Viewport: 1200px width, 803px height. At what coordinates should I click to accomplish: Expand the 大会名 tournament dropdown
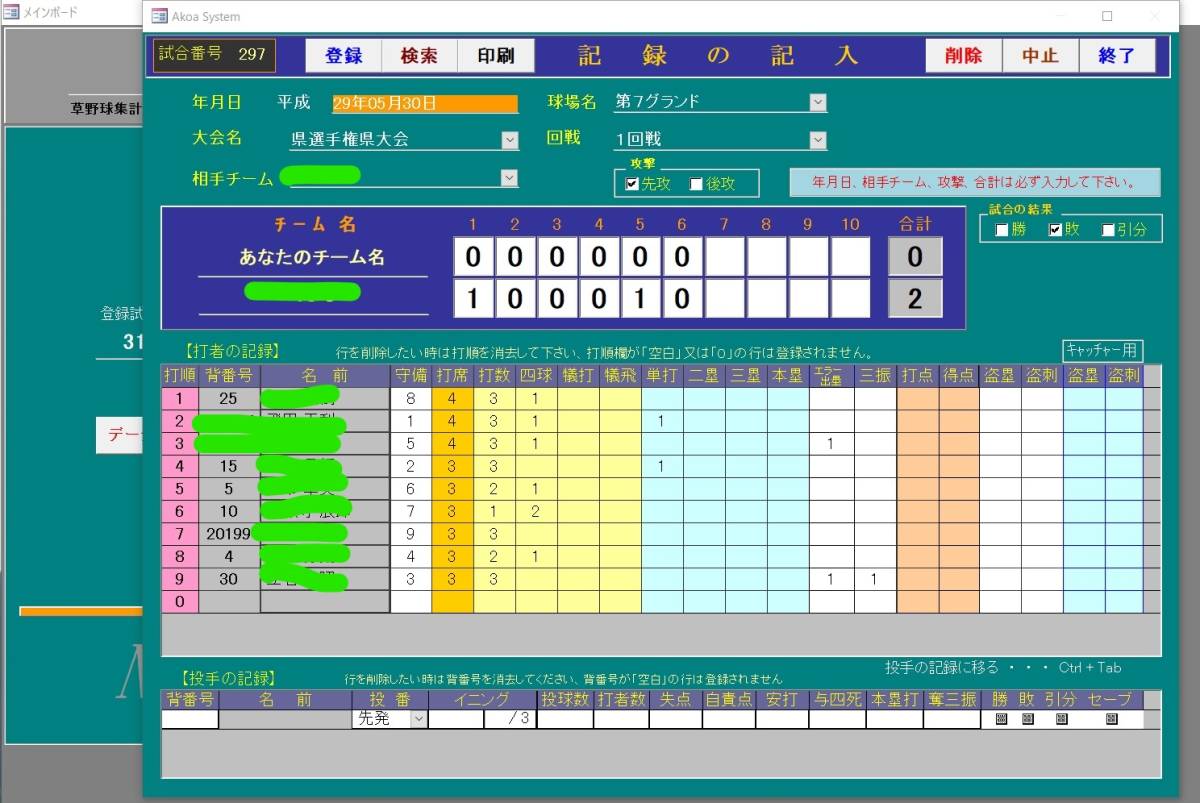click(510, 140)
